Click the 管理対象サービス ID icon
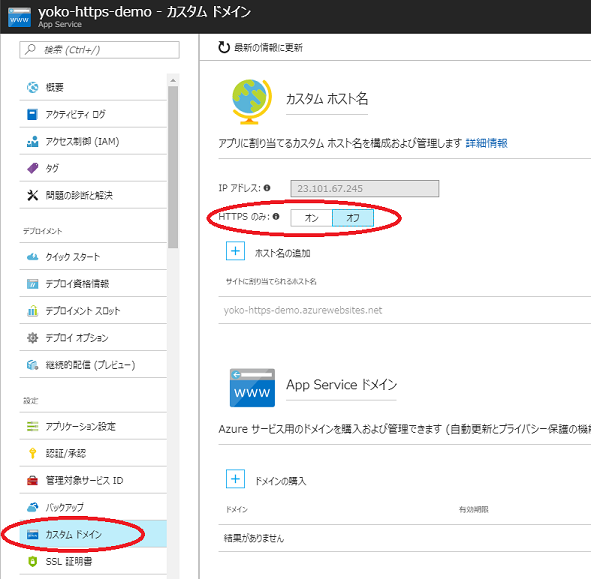 click(x=32, y=480)
